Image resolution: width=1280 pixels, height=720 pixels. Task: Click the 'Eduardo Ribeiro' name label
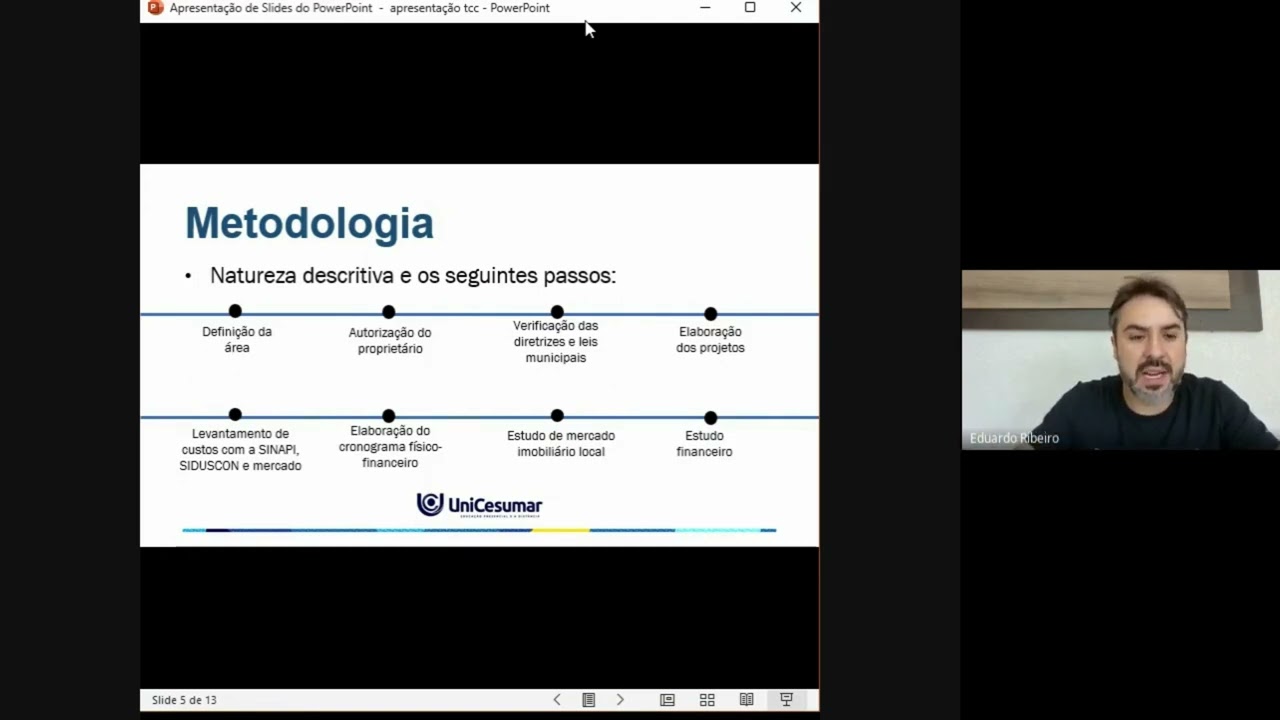(x=1014, y=438)
